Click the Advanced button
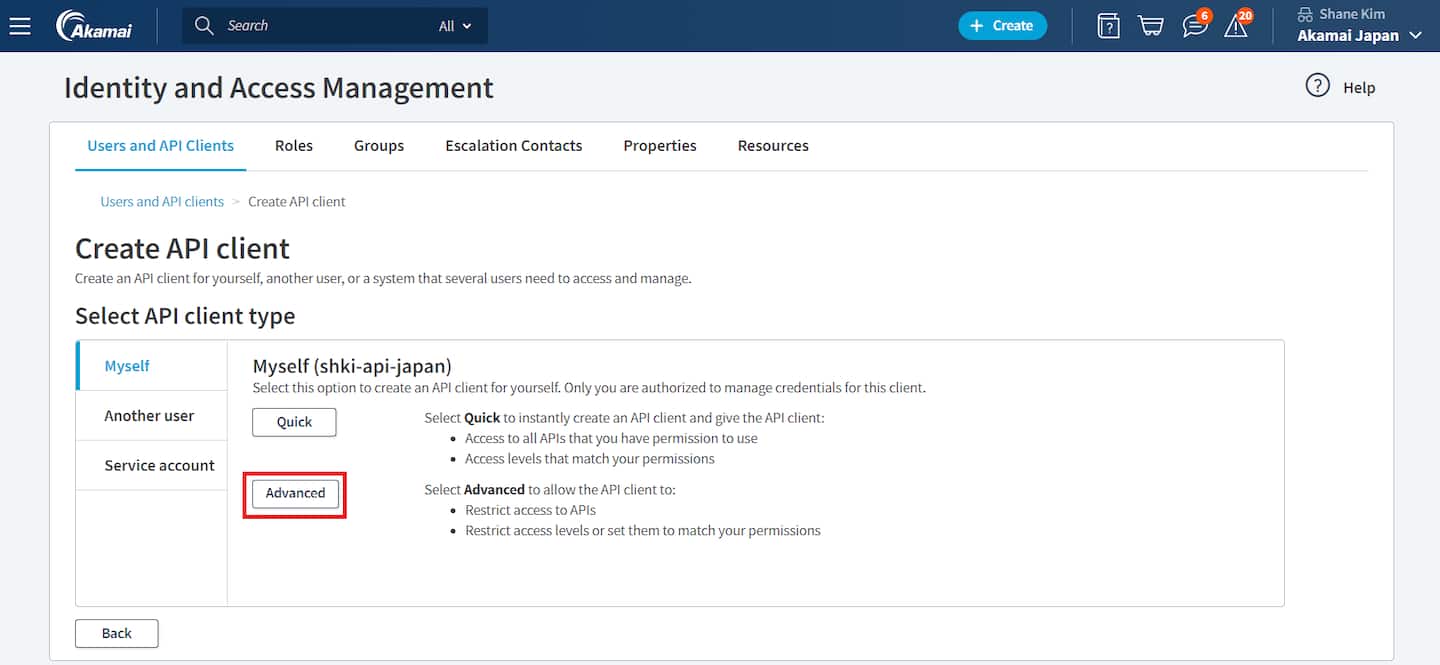The image size is (1440, 665). click(x=295, y=493)
